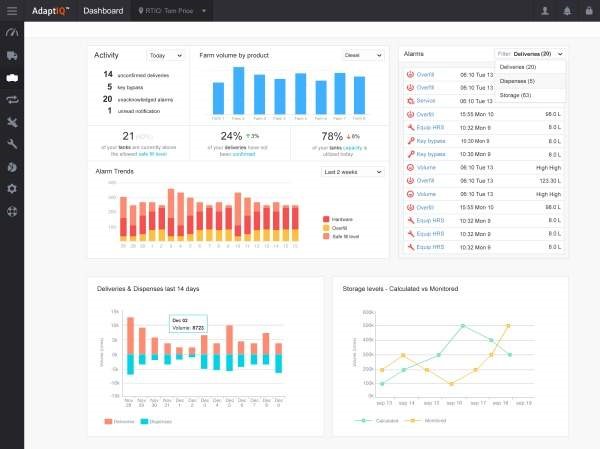Open the wrench maintenance sidebar icon
The height and width of the screenshot is (449, 600).
[x=12, y=144]
